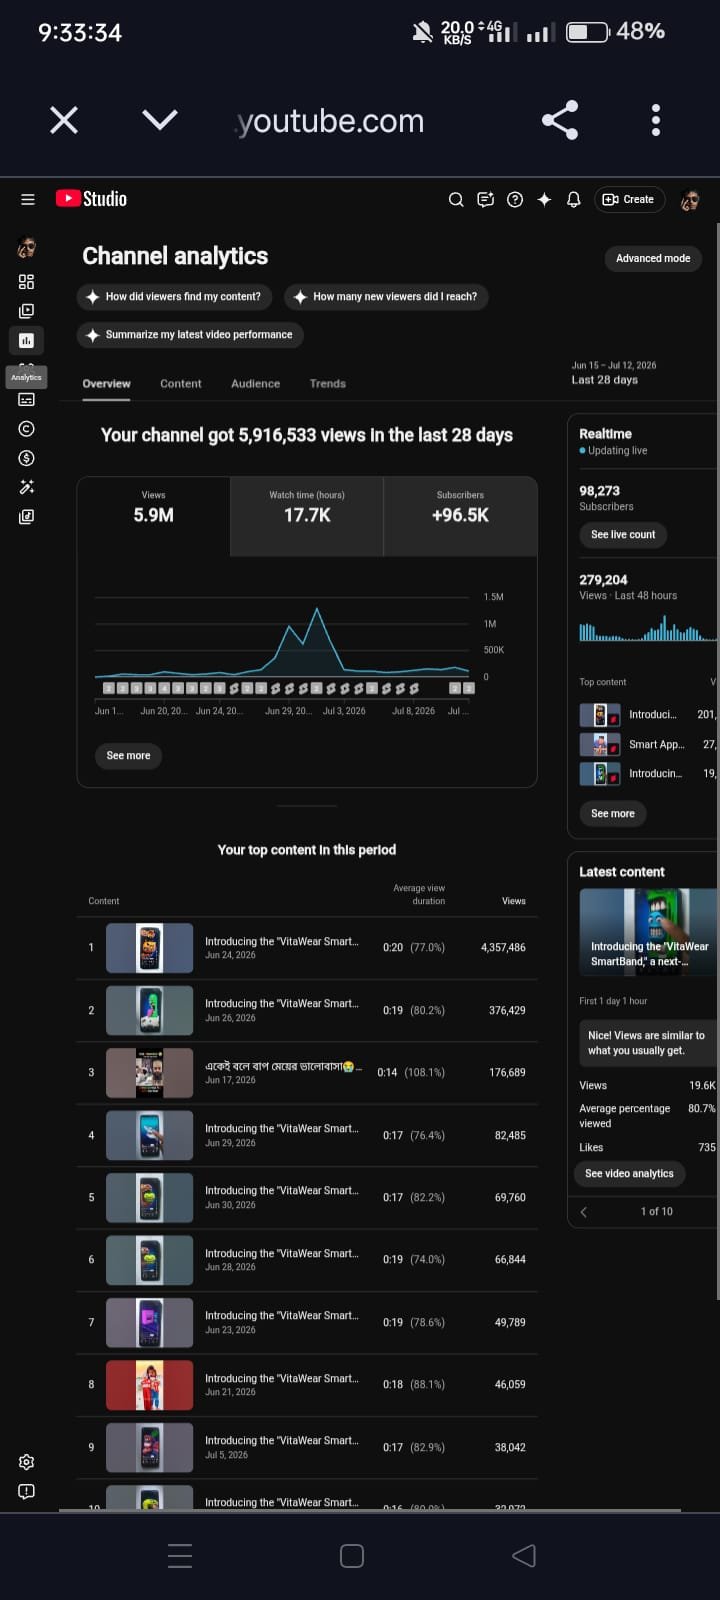
Task: Open the Jul 5, 2026 VitaWear video title
Action: pyautogui.click(x=281, y=1441)
